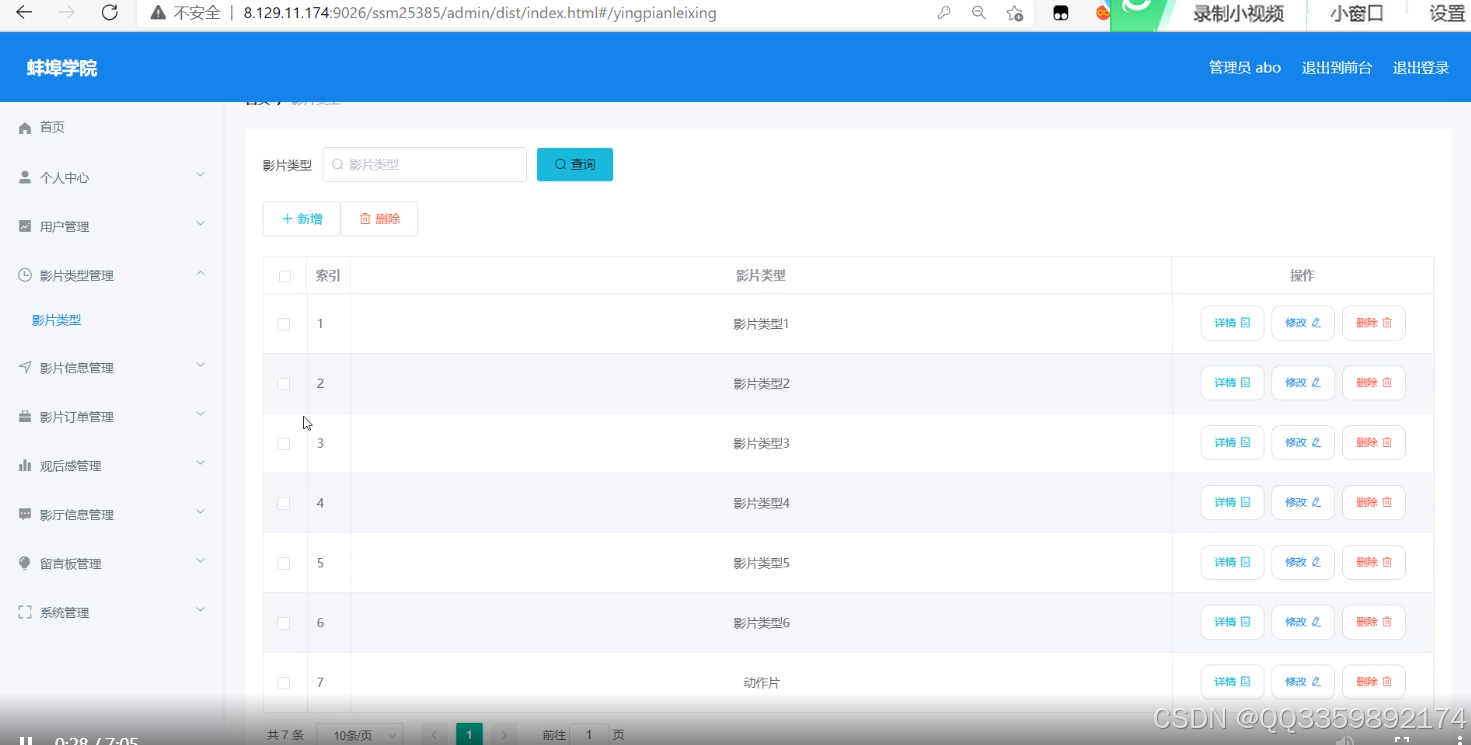Click the frame icon beside 系统管理
The width and height of the screenshot is (1471, 745).
(25, 612)
